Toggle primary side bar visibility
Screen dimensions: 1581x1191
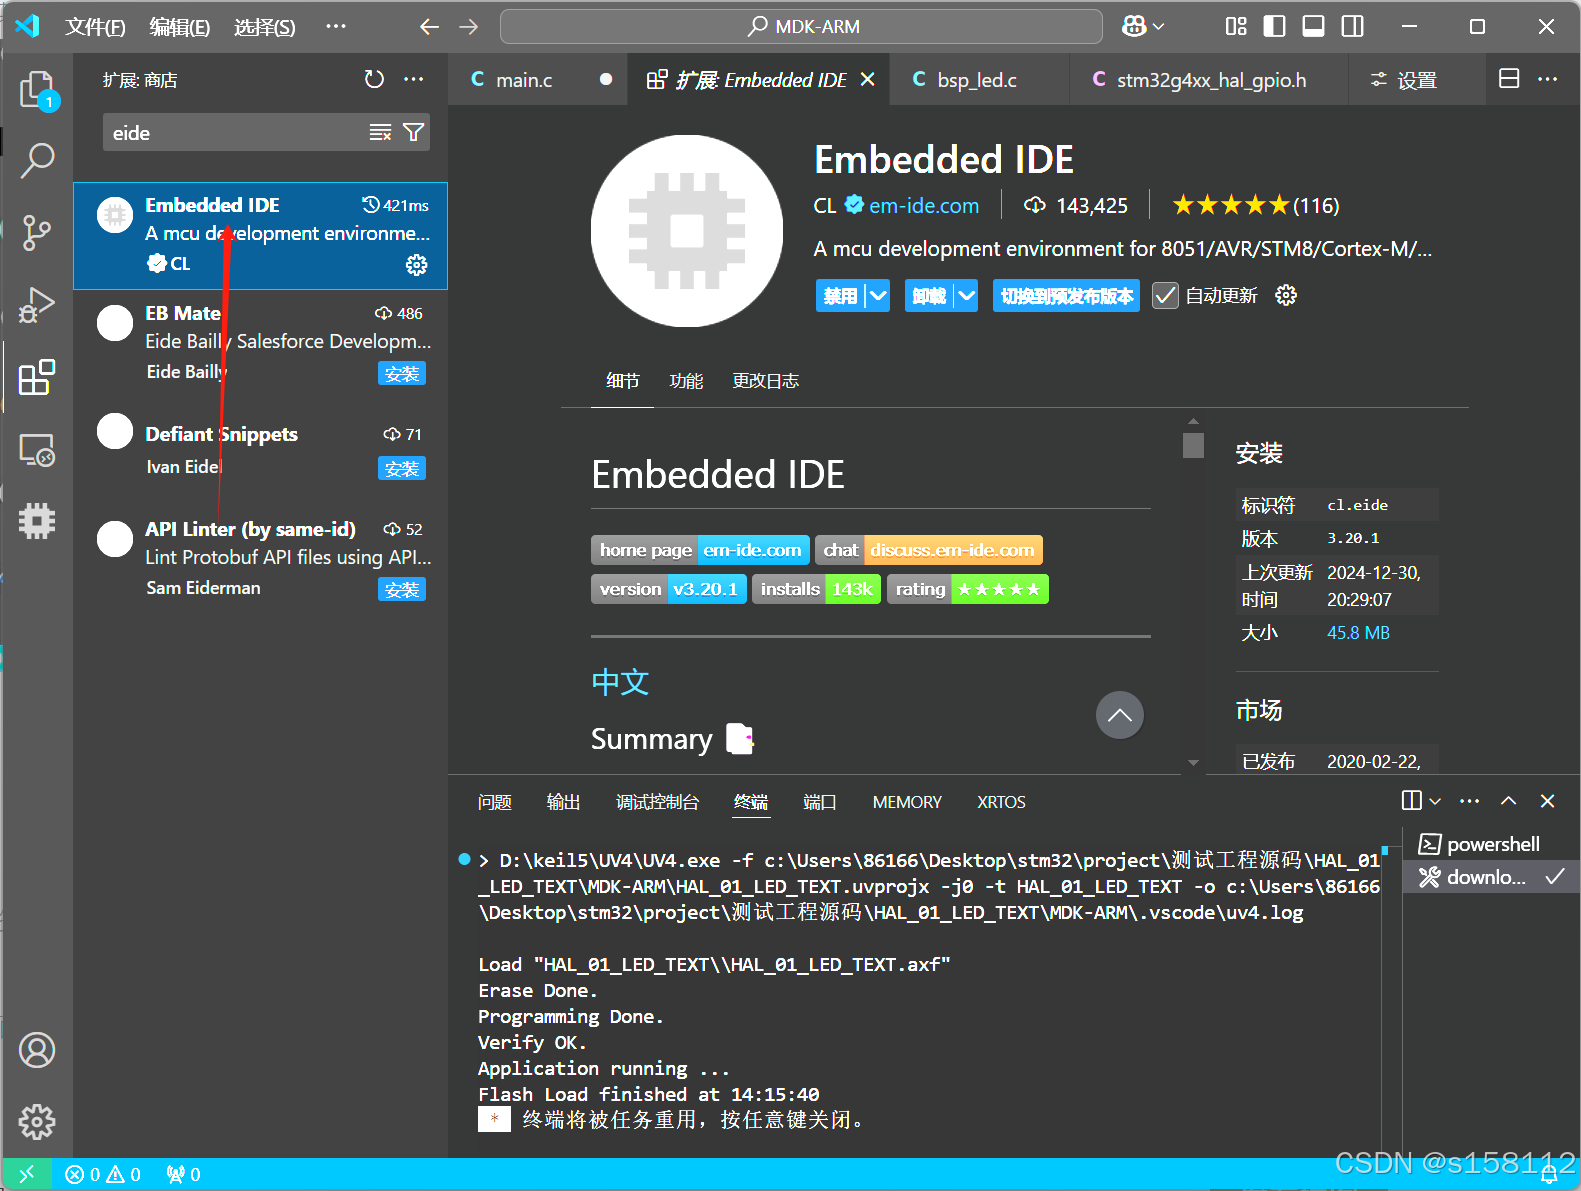click(x=1275, y=27)
